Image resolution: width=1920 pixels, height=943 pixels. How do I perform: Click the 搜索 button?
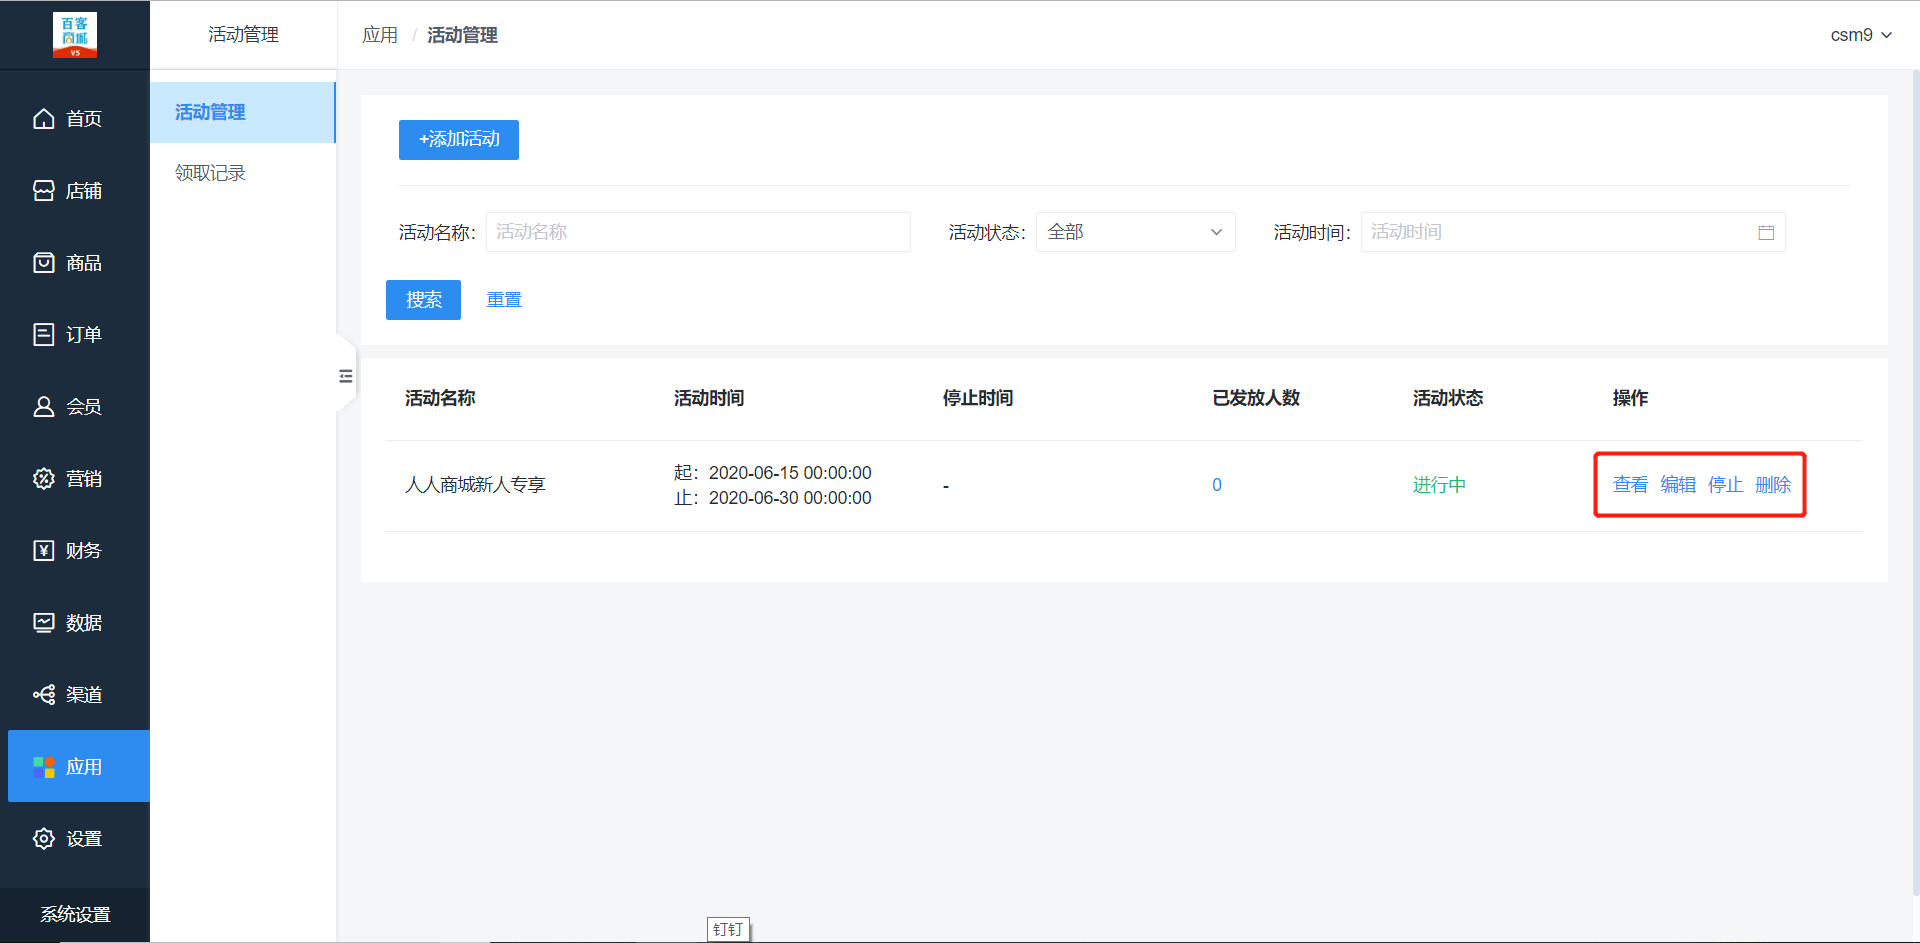[x=423, y=300]
